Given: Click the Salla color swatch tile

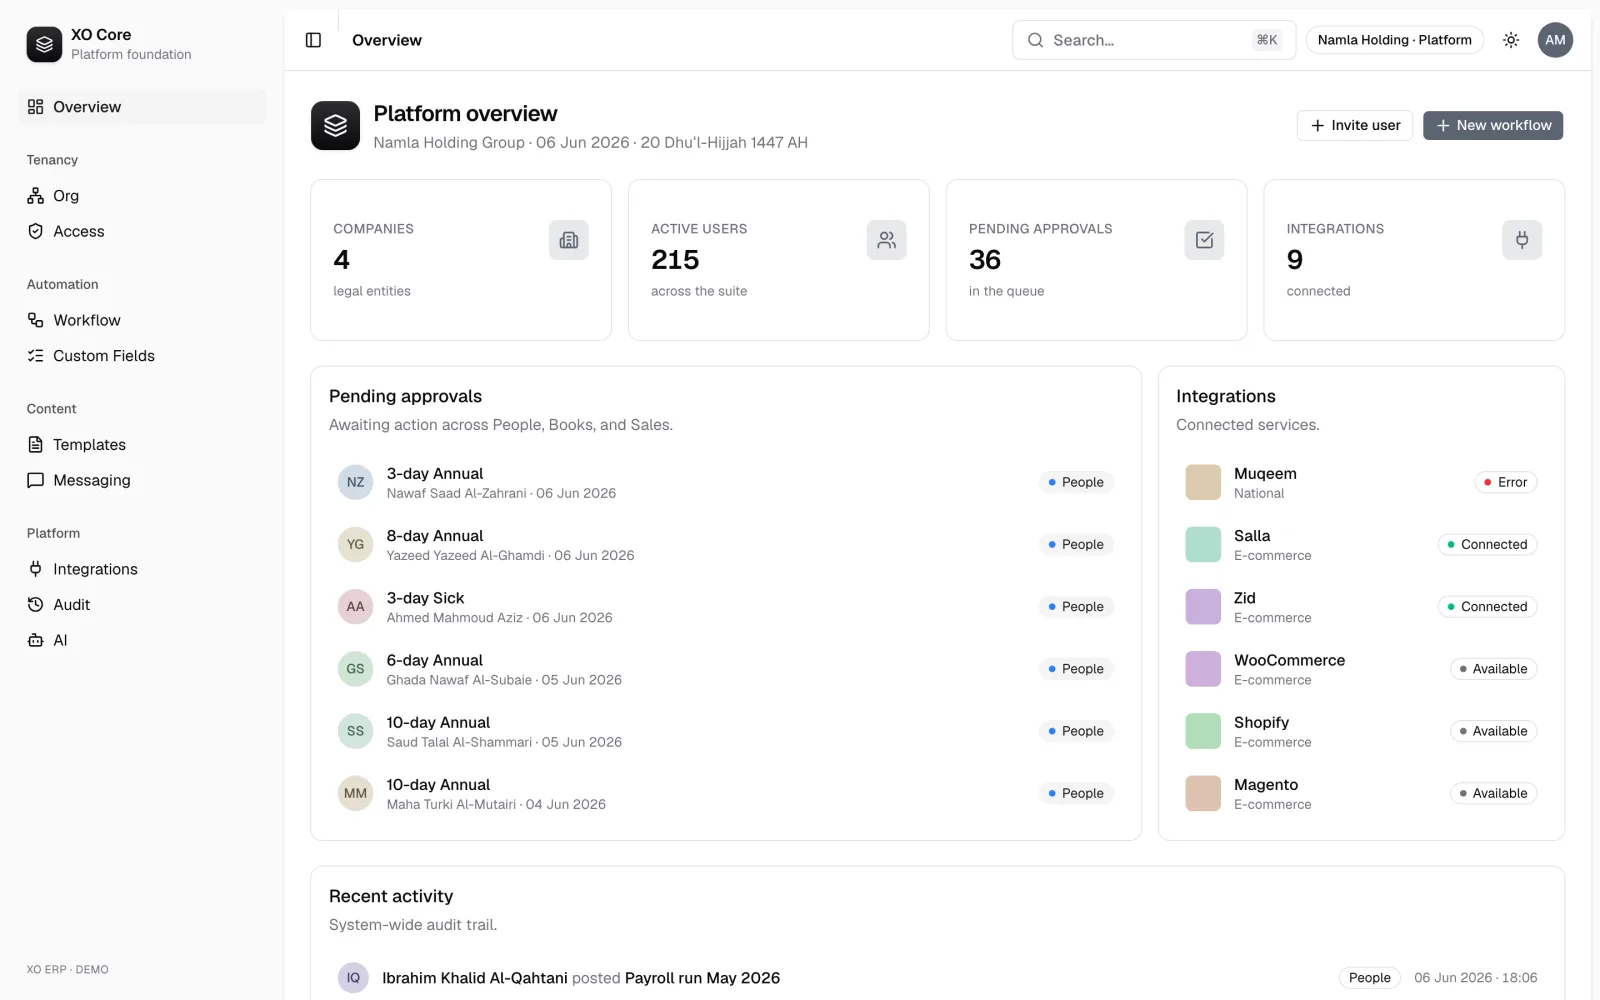Looking at the screenshot, I should (1203, 544).
